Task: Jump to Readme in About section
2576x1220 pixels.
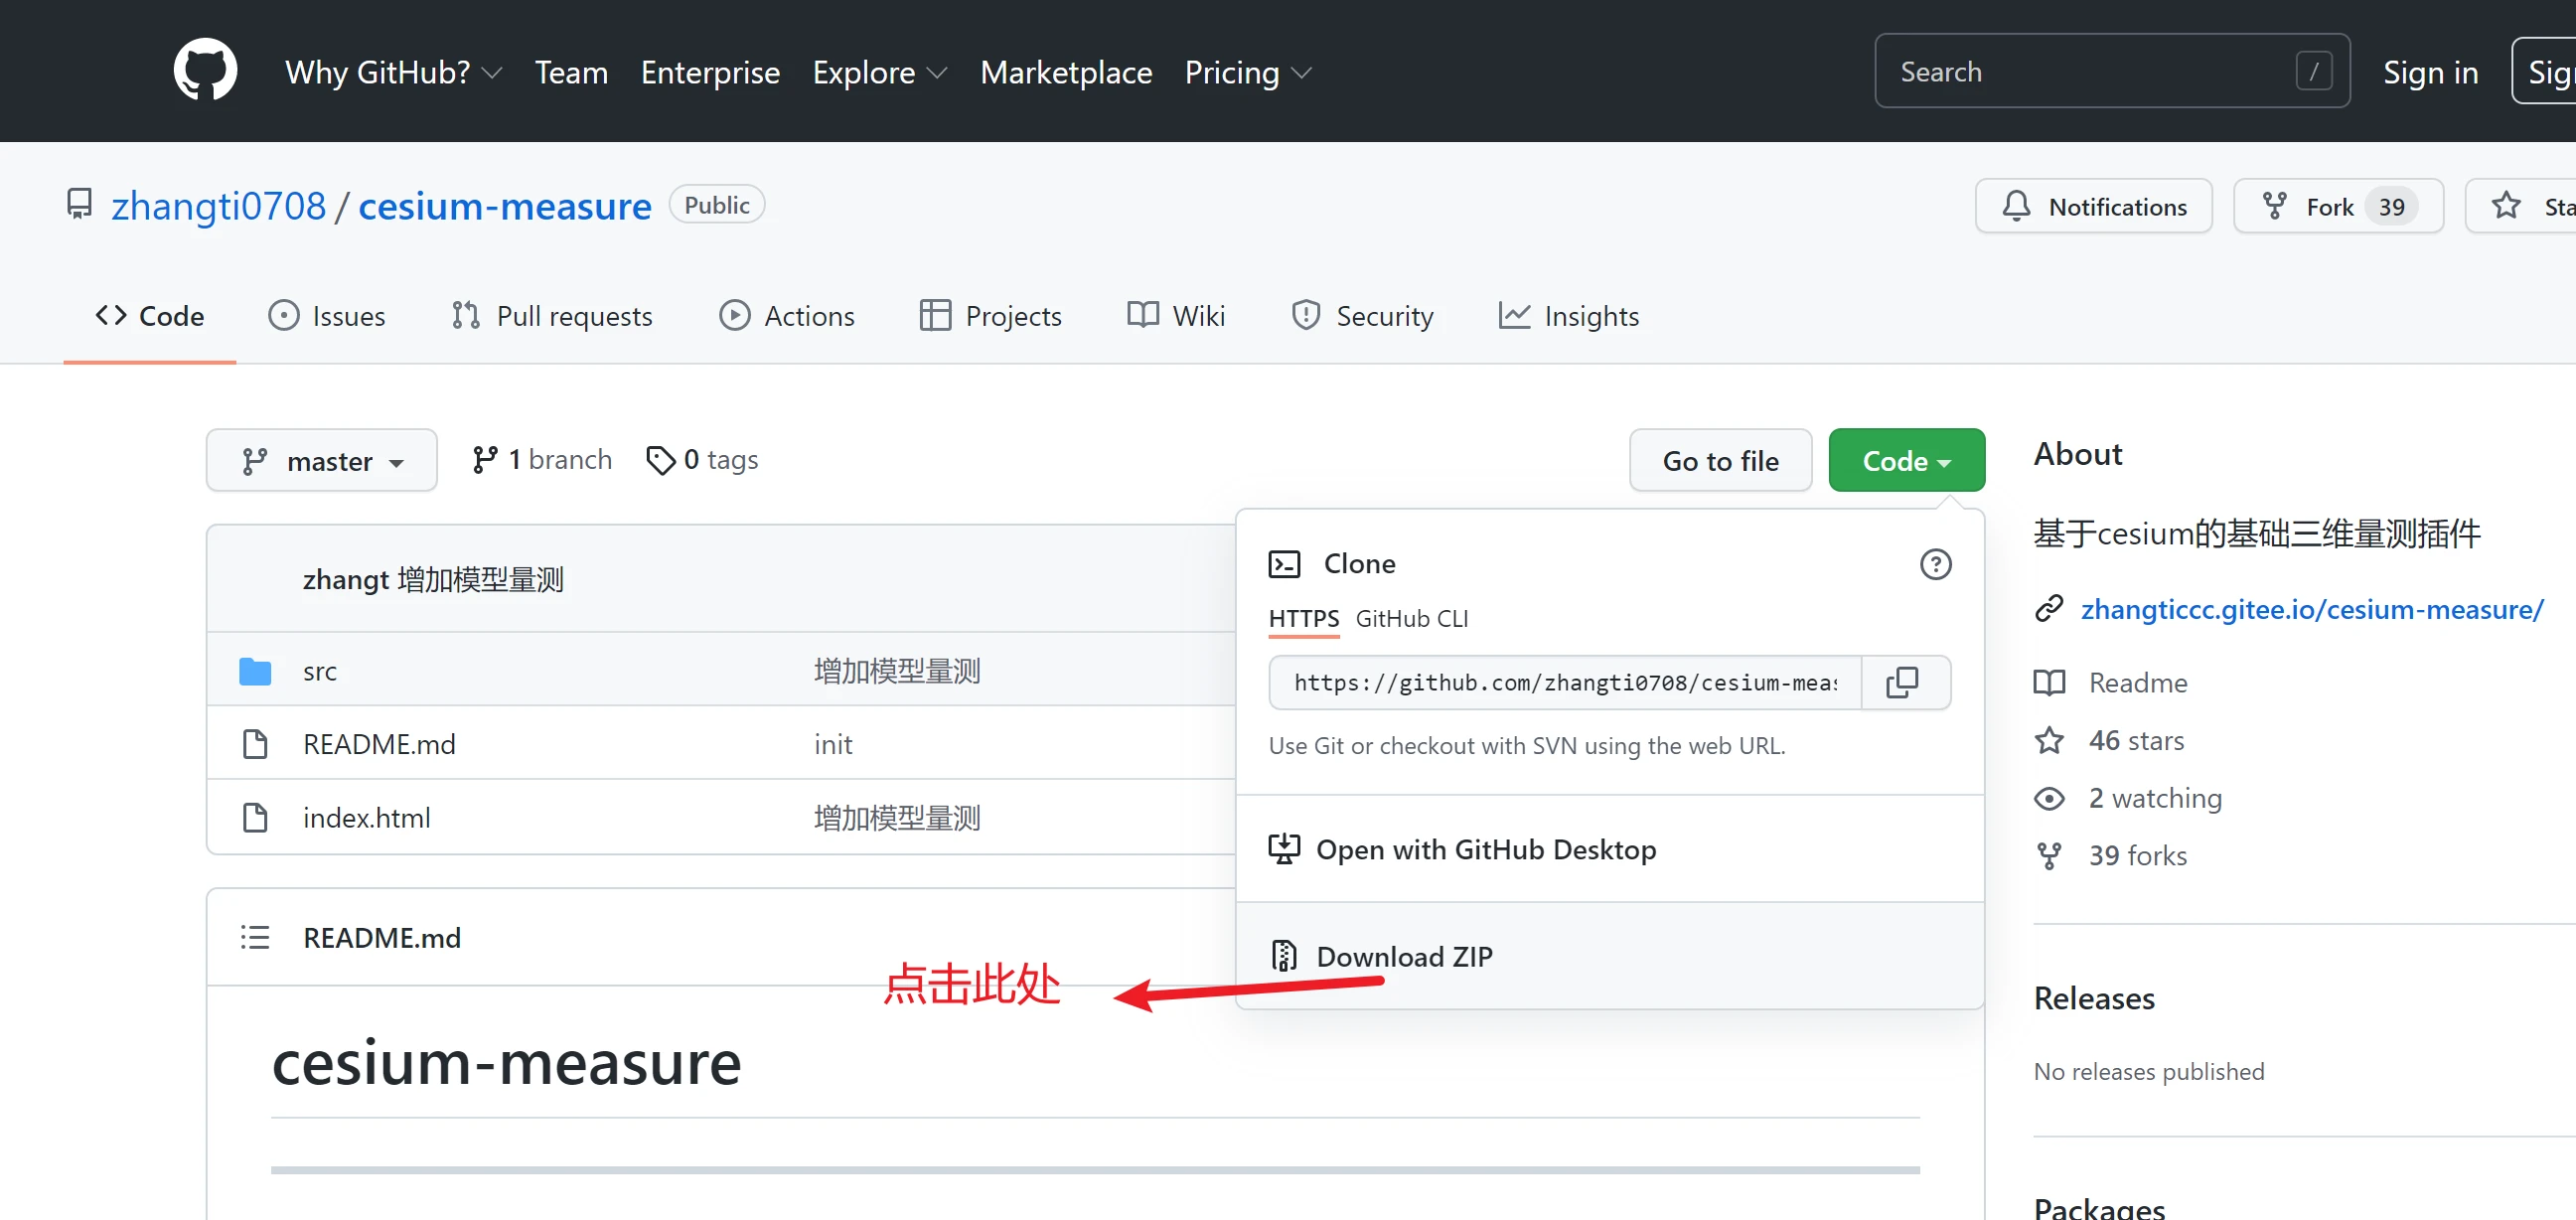Action: click(2137, 682)
